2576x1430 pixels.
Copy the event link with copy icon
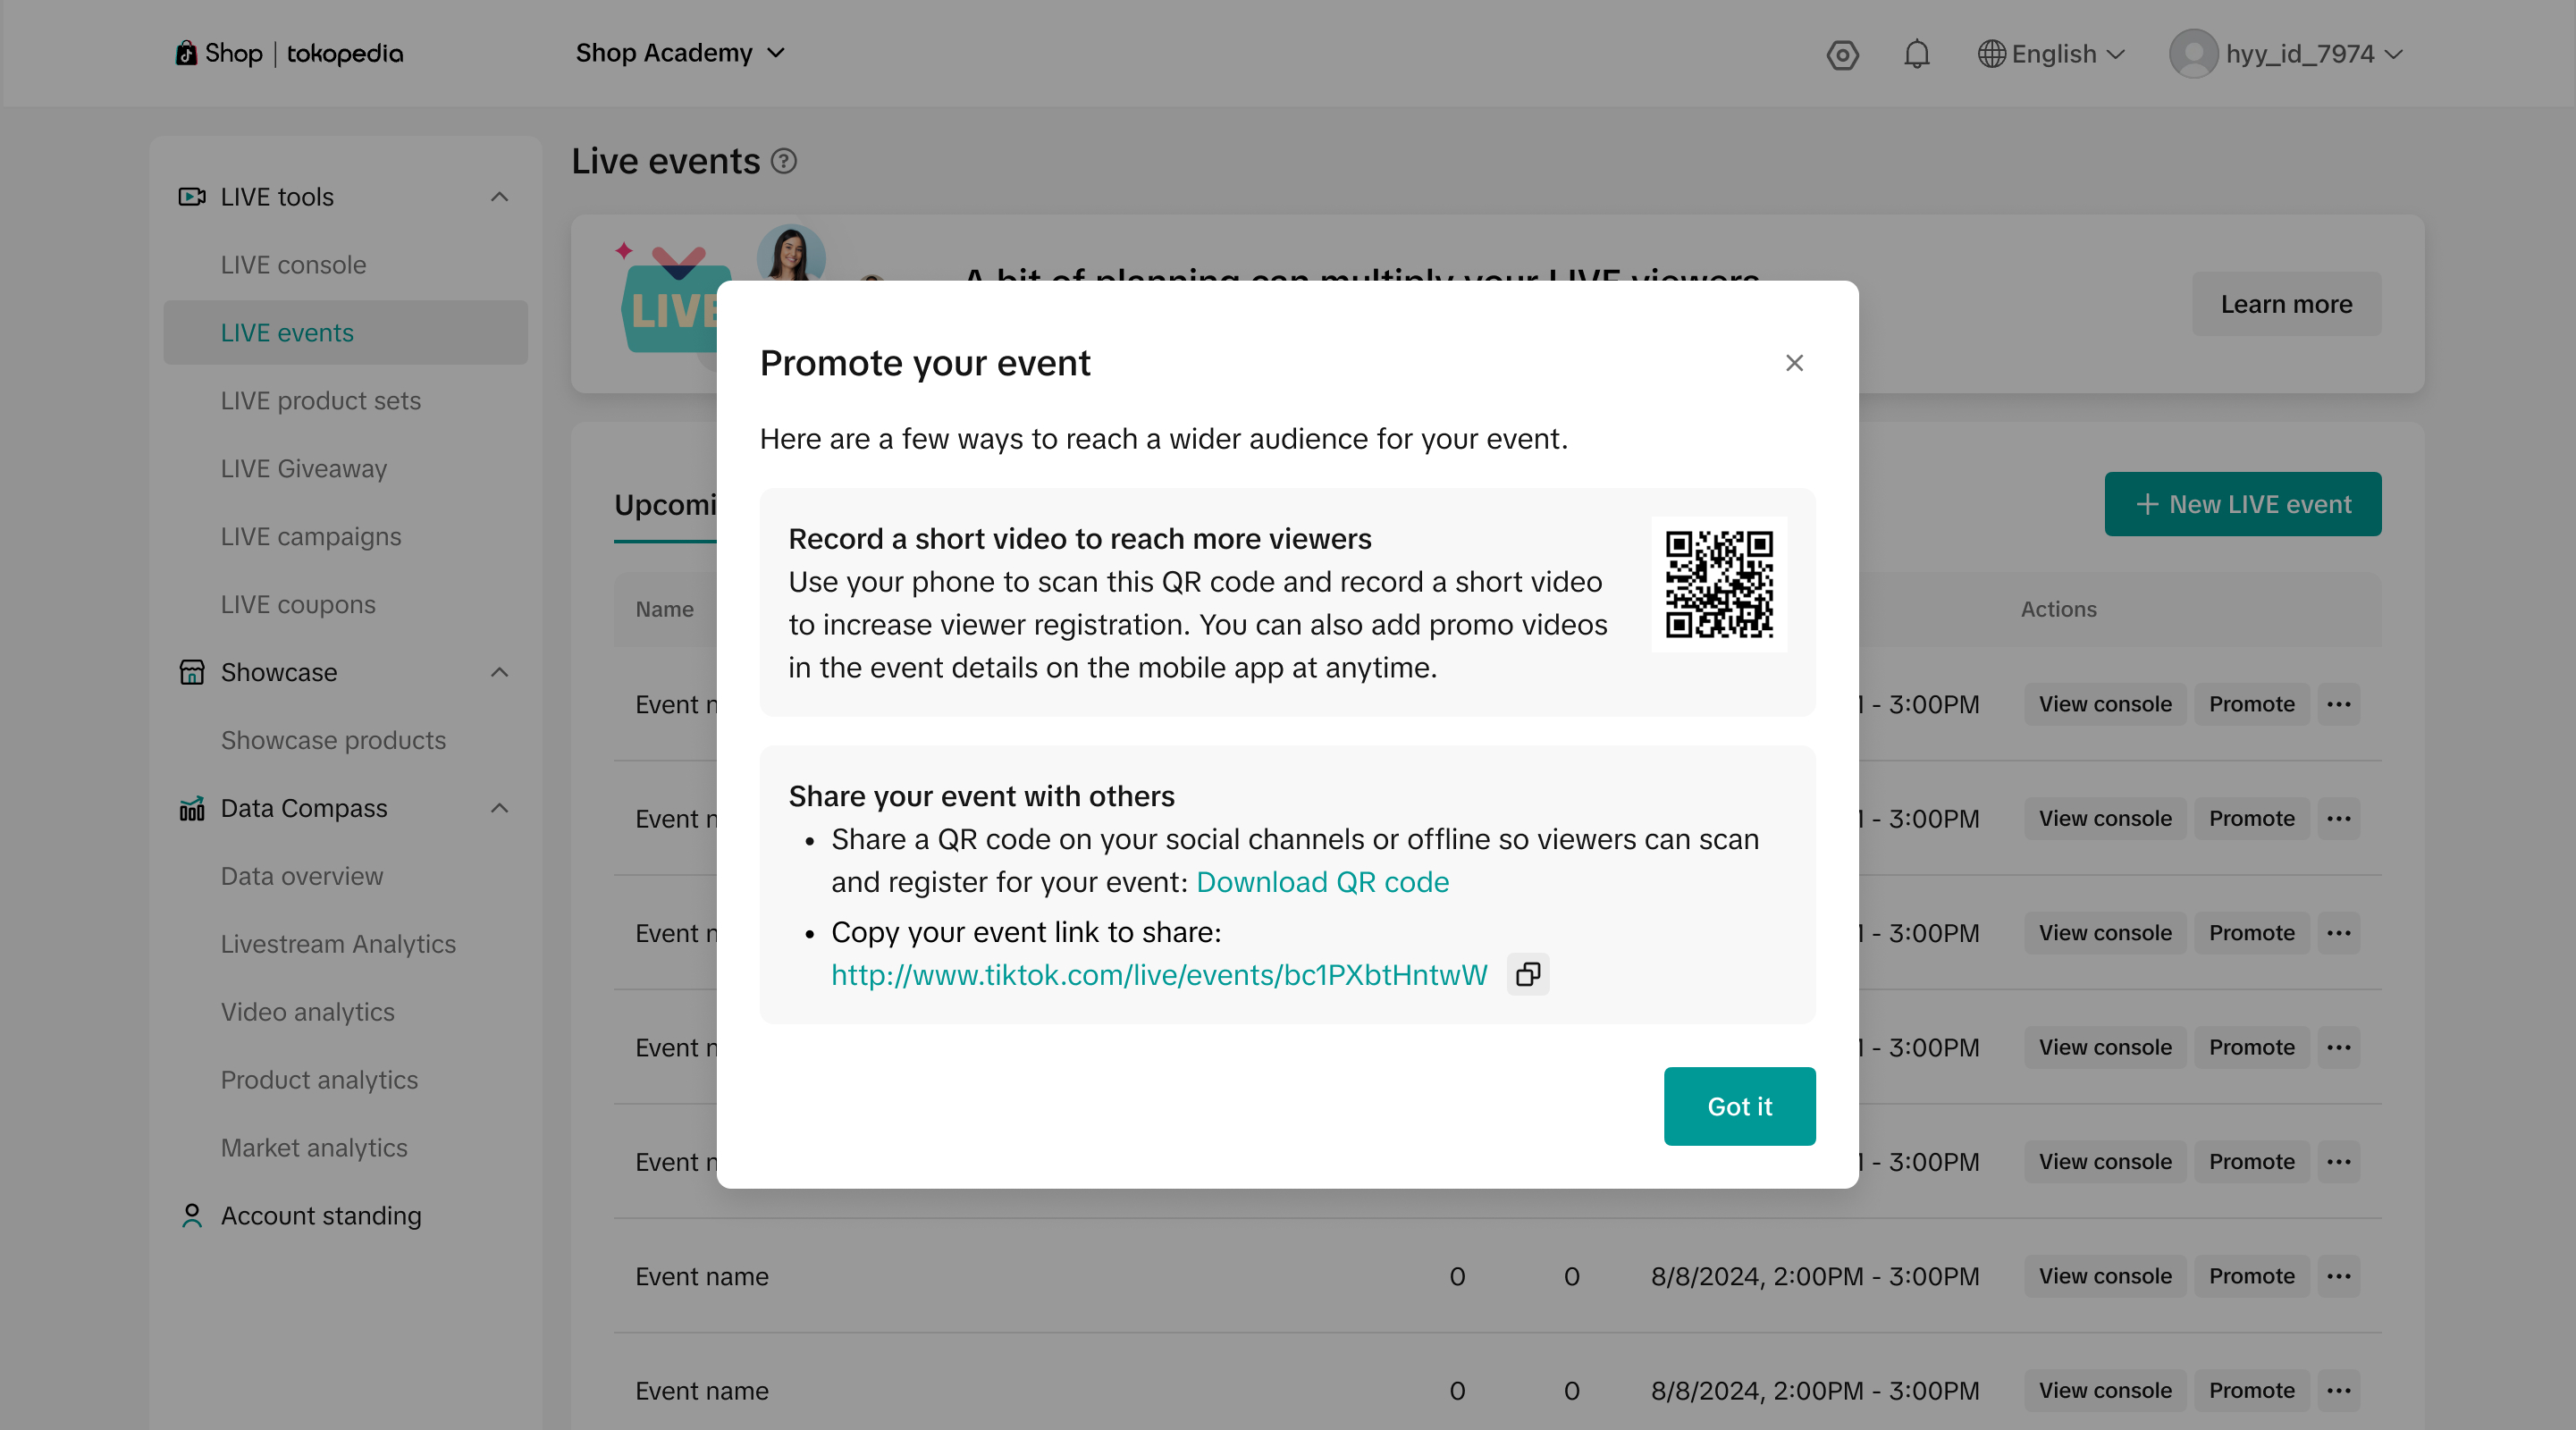[1527, 974]
